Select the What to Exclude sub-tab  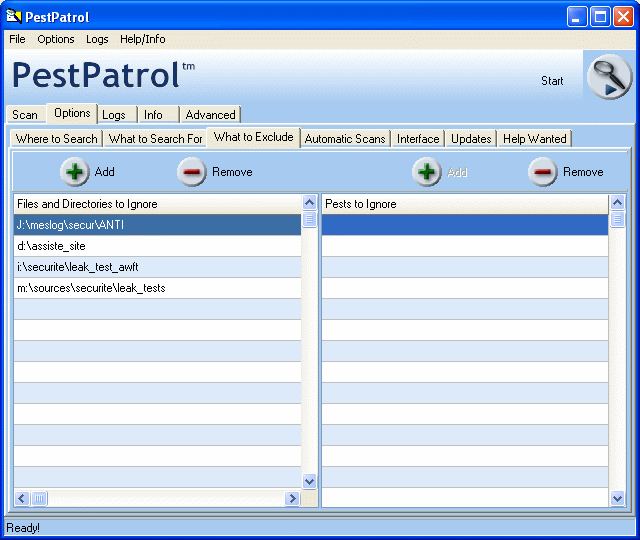253,137
